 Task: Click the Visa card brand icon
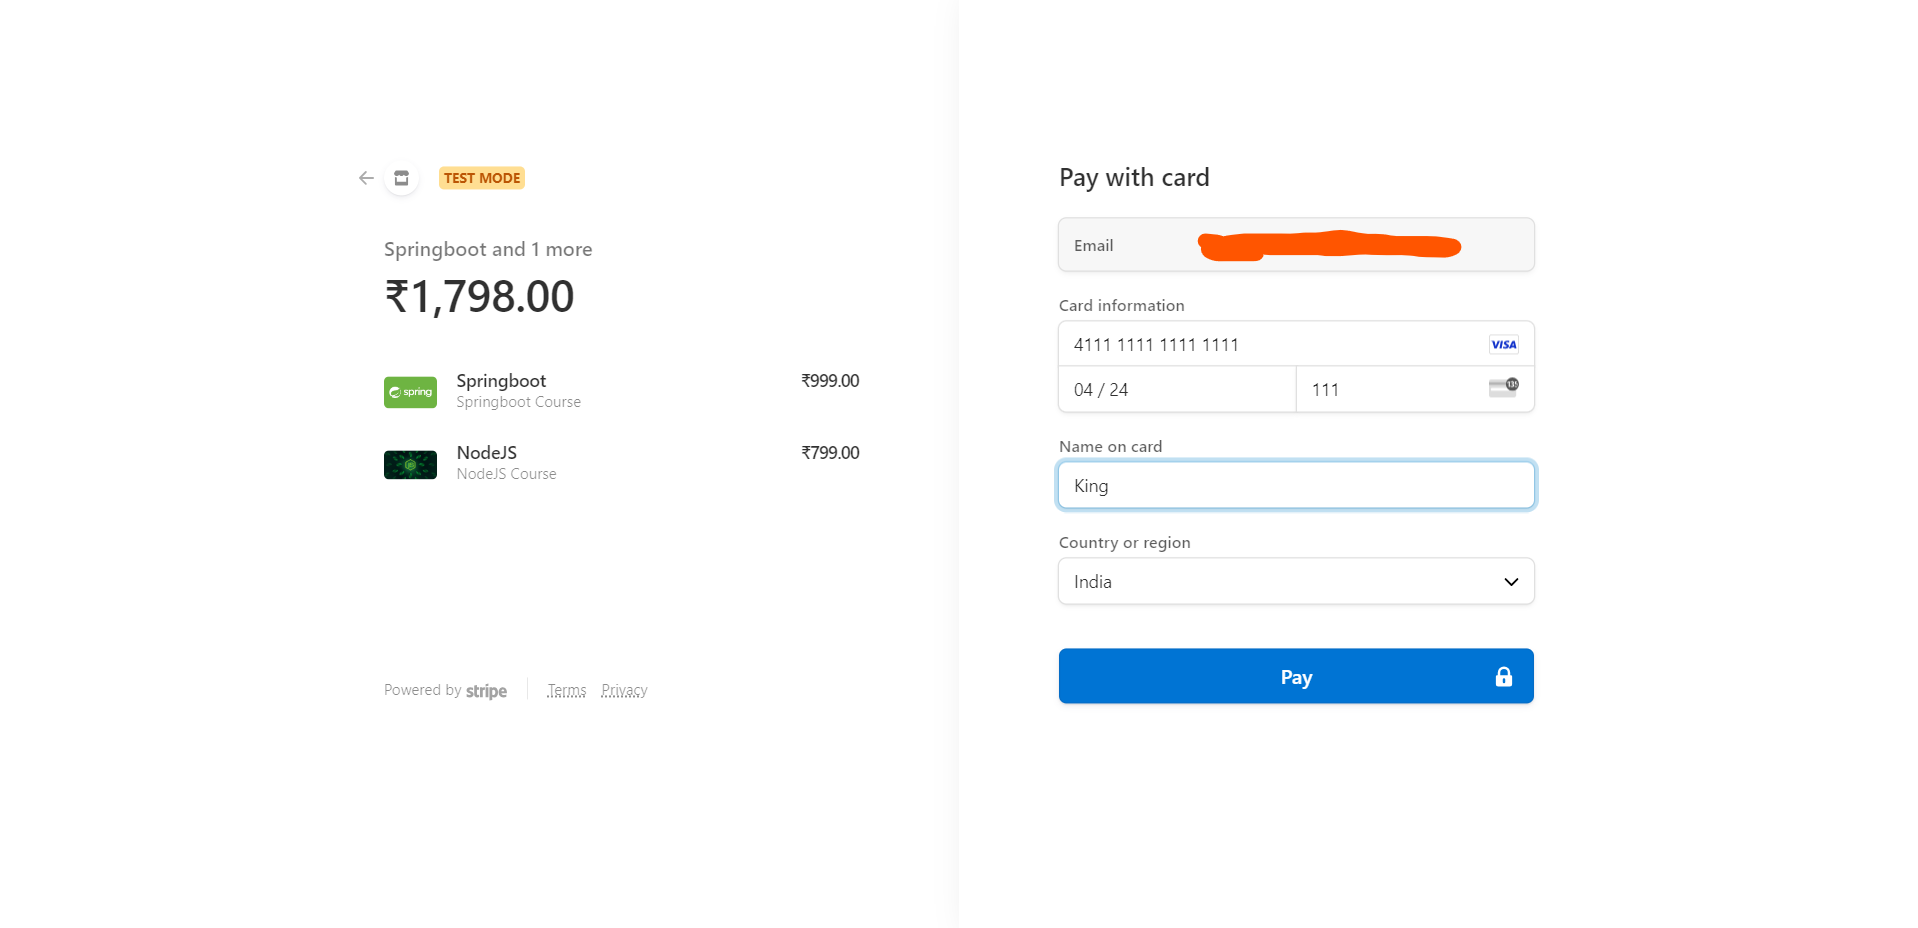click(x=1503, y=345)
